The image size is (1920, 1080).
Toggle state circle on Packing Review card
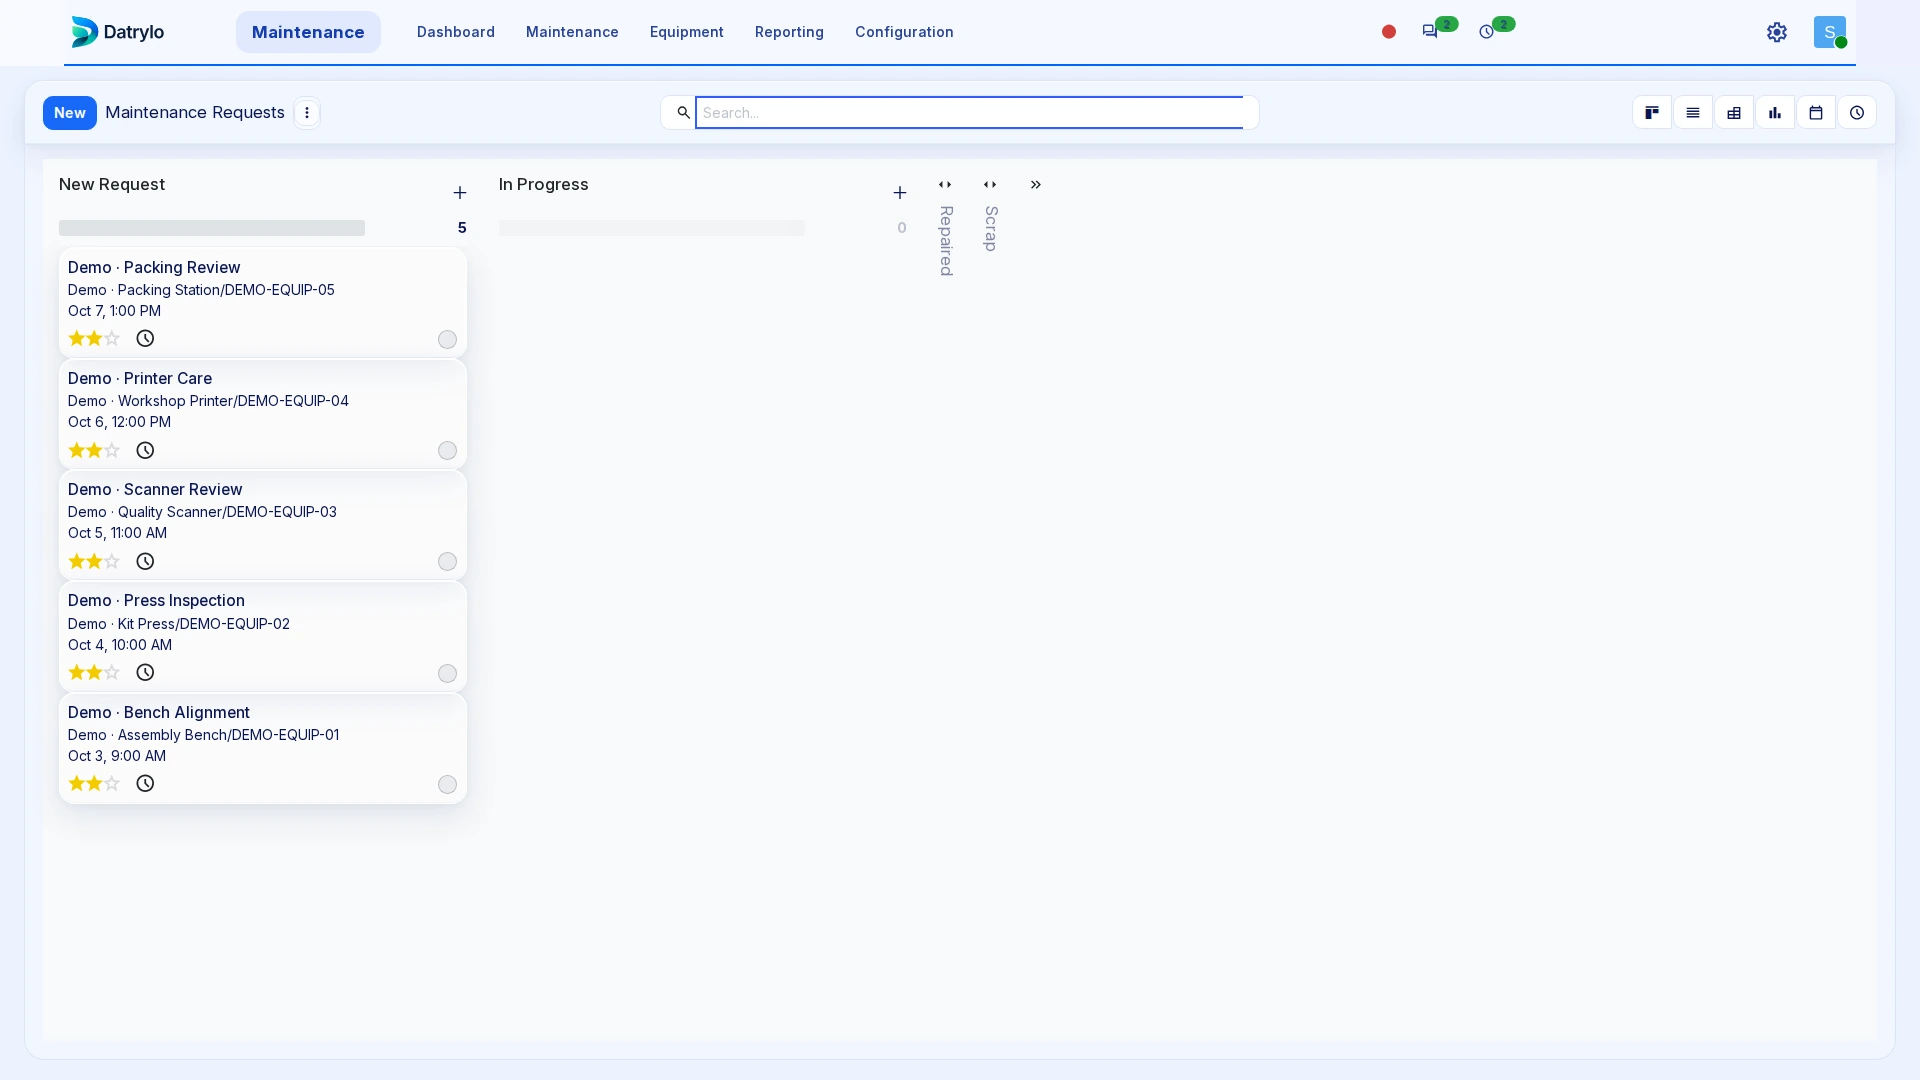[x=448, y=340]
